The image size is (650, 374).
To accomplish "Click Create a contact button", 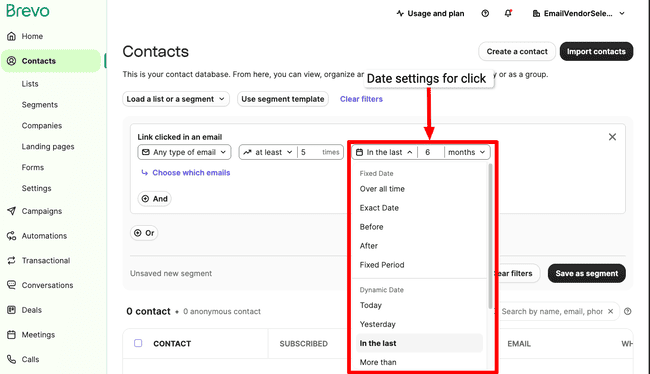I will [517, 51].
